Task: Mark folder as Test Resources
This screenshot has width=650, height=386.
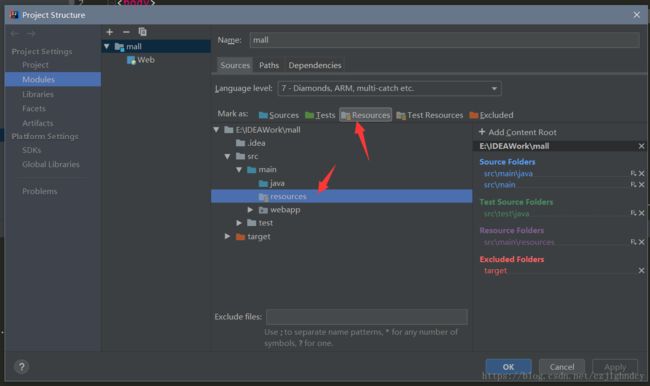Action: click(x=429, y=115)
